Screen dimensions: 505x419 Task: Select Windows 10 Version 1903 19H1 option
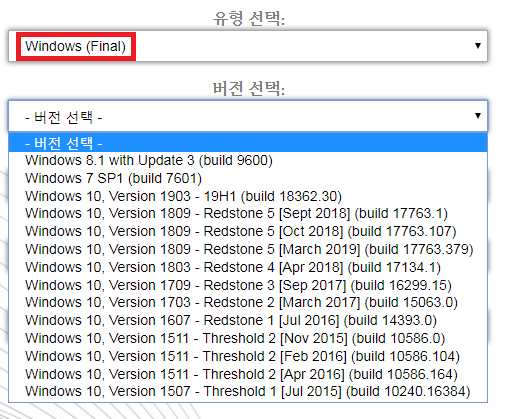tap(248, 196)
